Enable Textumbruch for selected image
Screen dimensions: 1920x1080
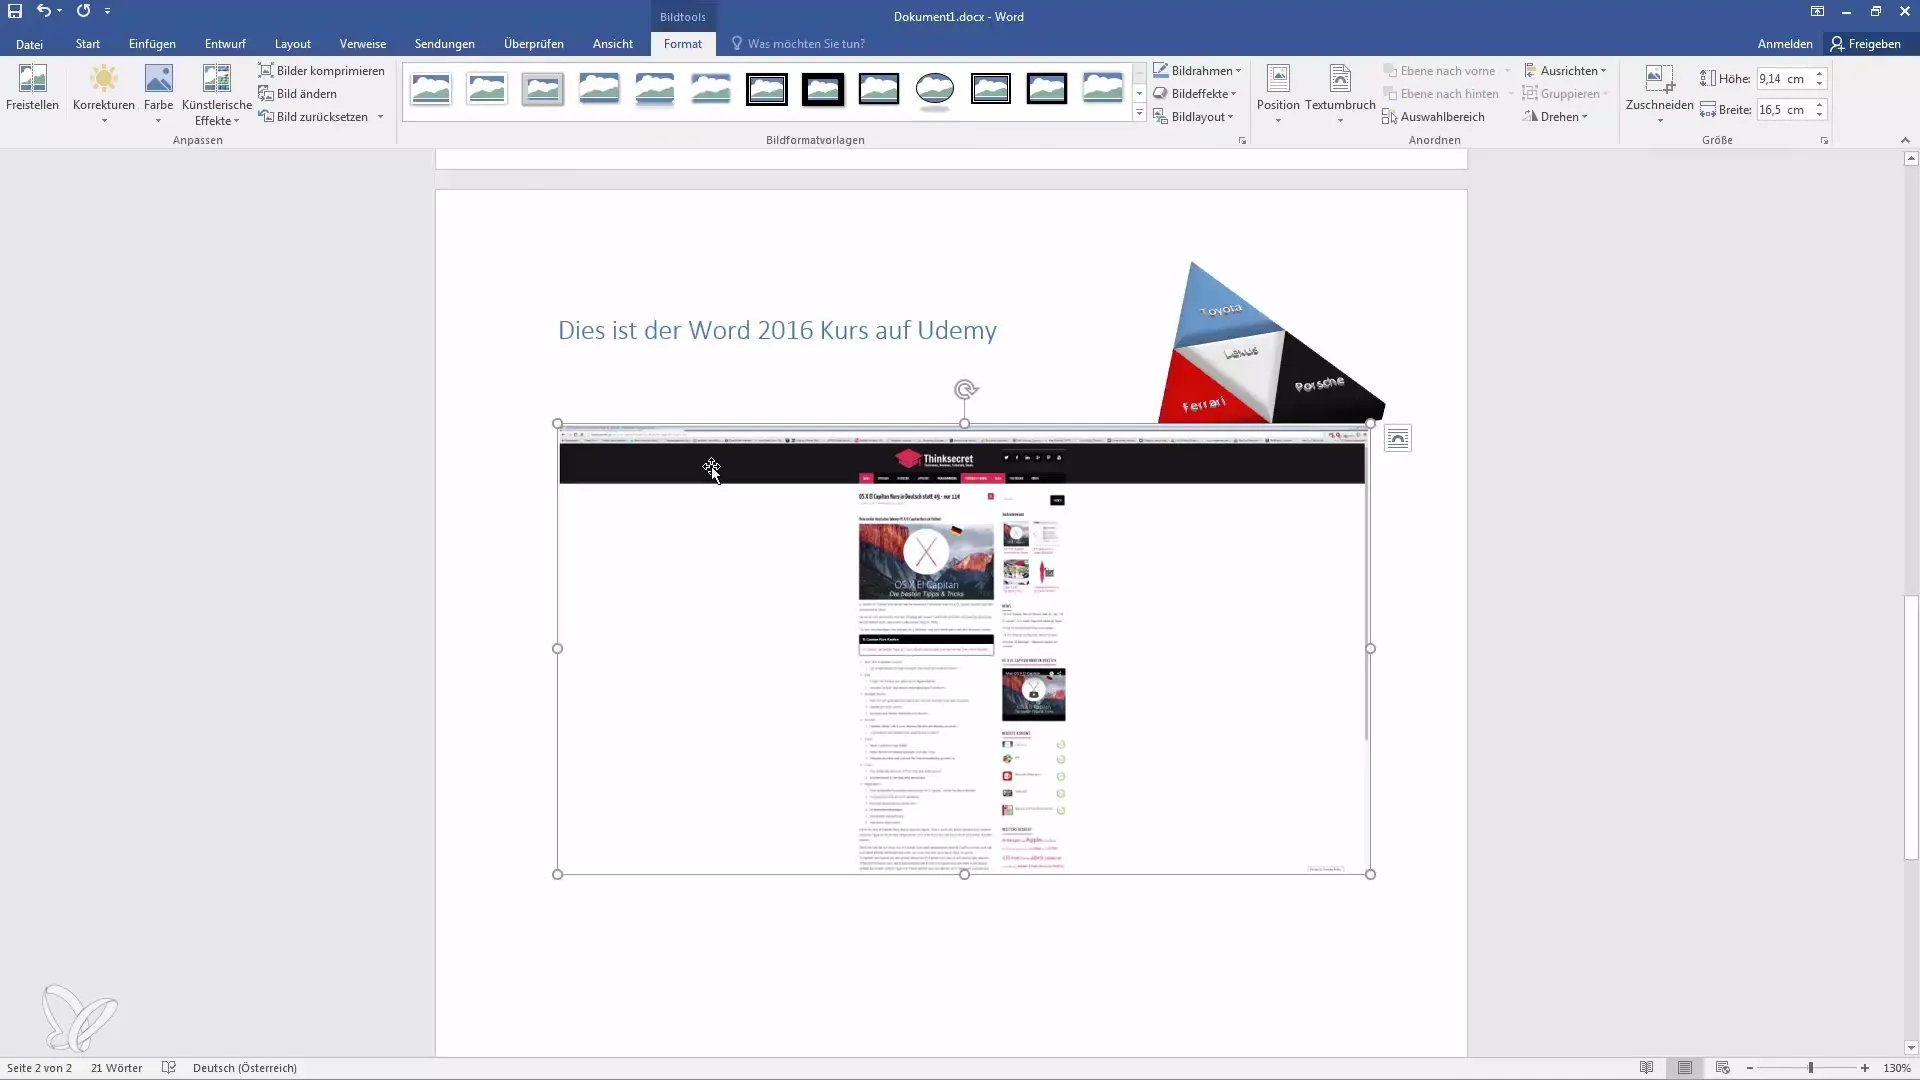(1340, 92)
